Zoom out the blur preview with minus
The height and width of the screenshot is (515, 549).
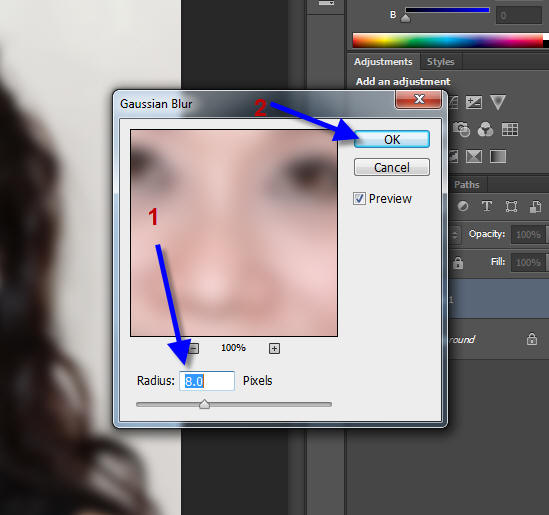pos(194,348)
